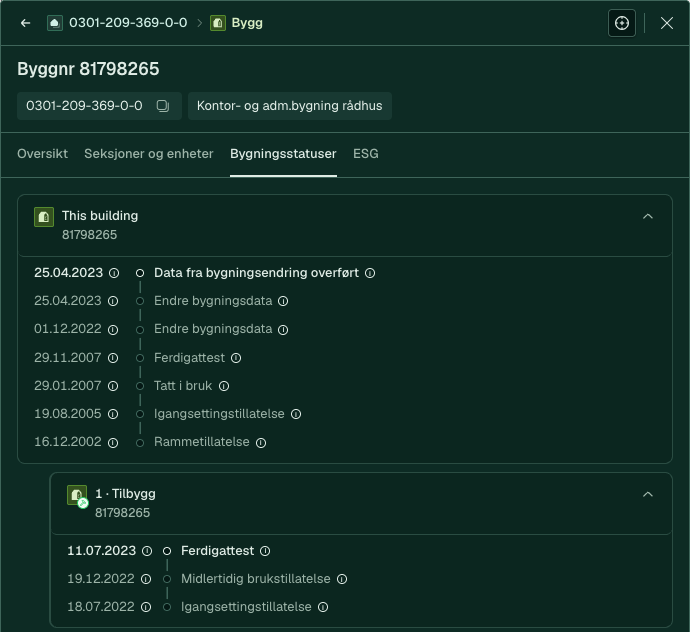Click info icon after Midlertidig brukstillatelse
The image size is (690, 632).
[x=342, y=579]
